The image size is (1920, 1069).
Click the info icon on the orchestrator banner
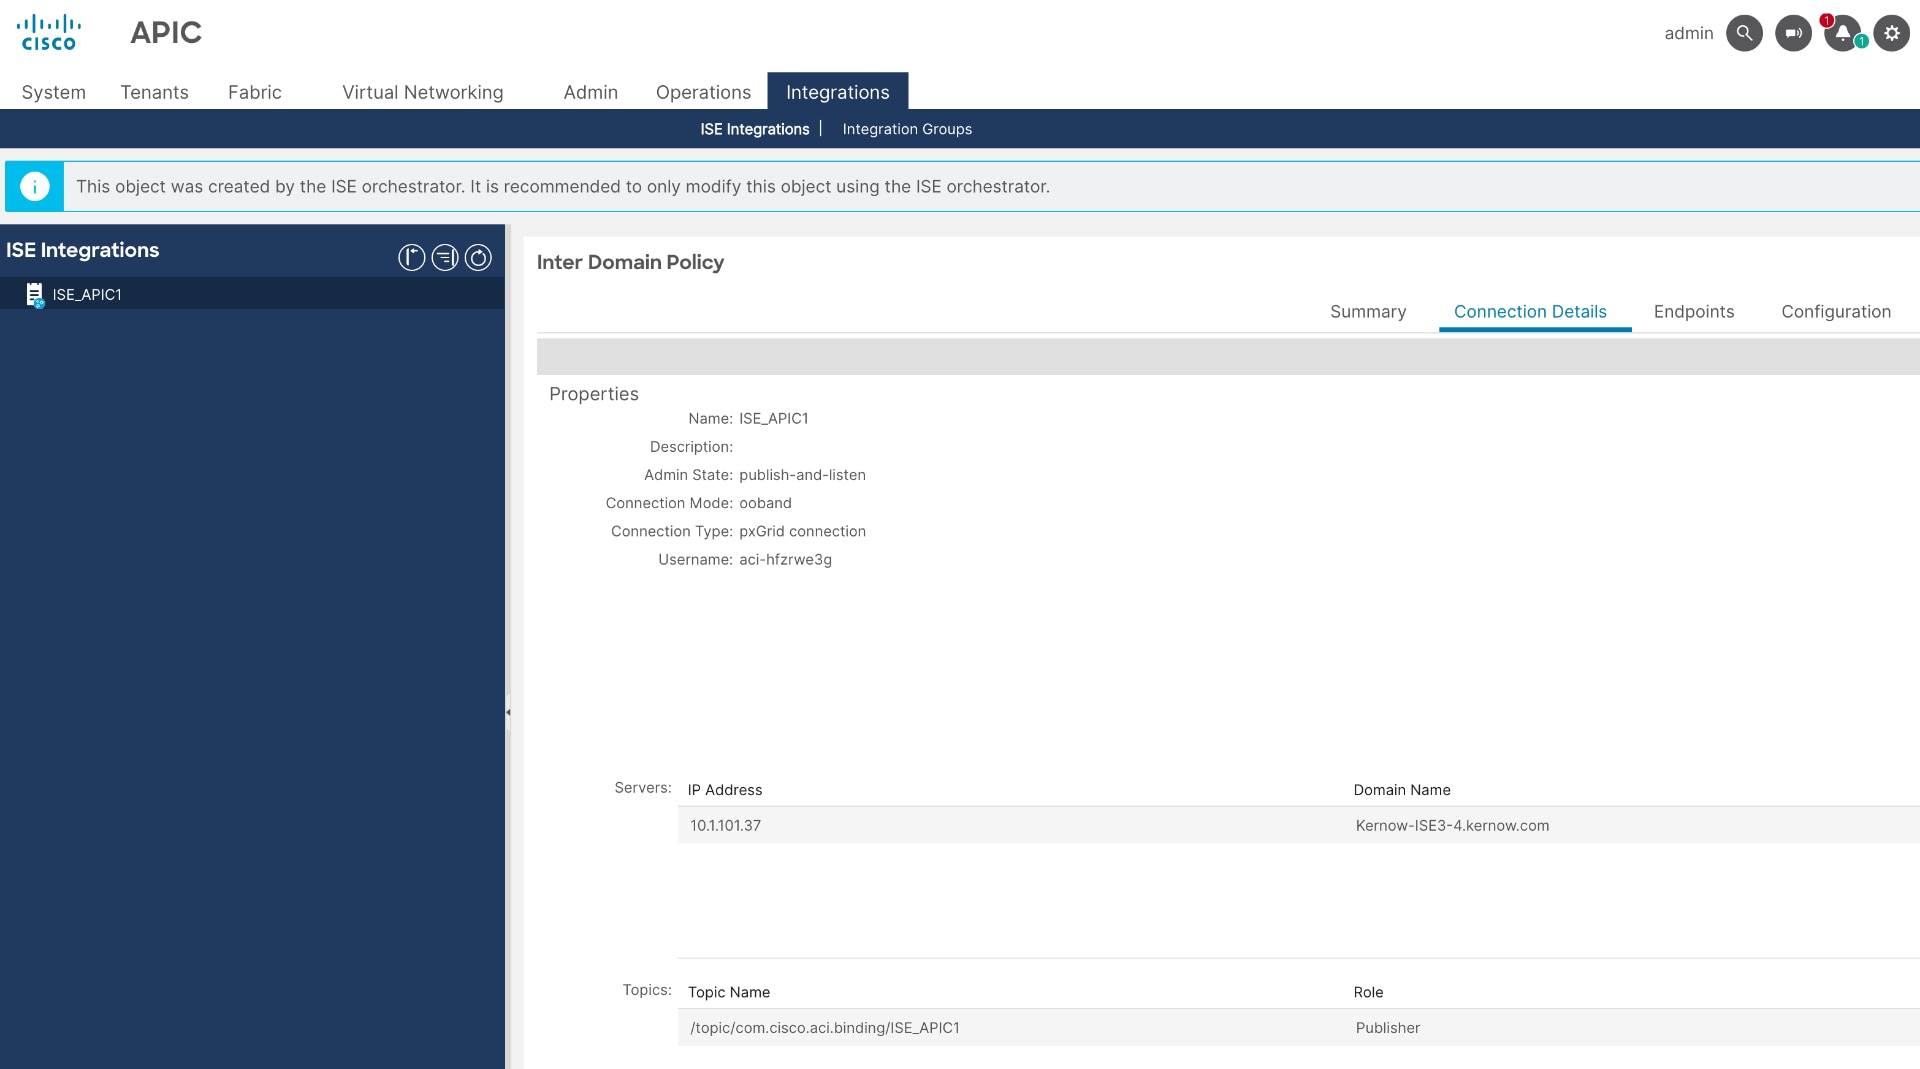coord(35,186)
